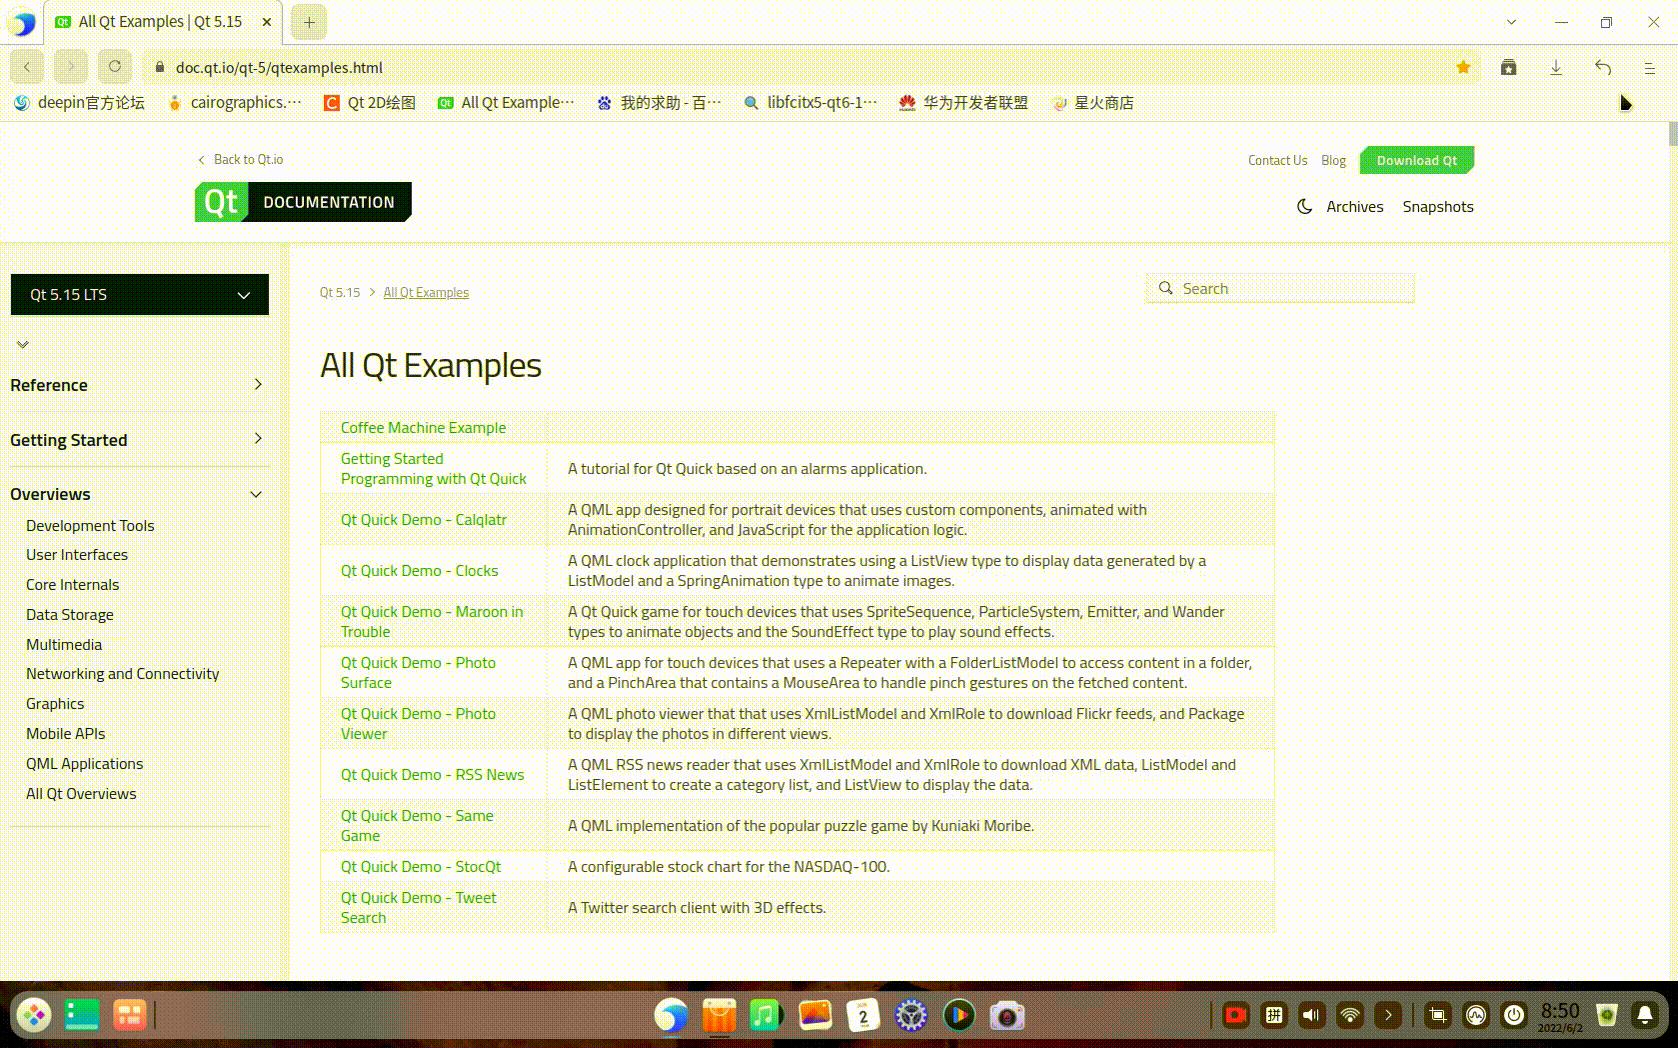This screenshot has height=1048, width=1678.
Task: Click the undo arrow icon in browser toolbar
Action: coord(1603,67)
